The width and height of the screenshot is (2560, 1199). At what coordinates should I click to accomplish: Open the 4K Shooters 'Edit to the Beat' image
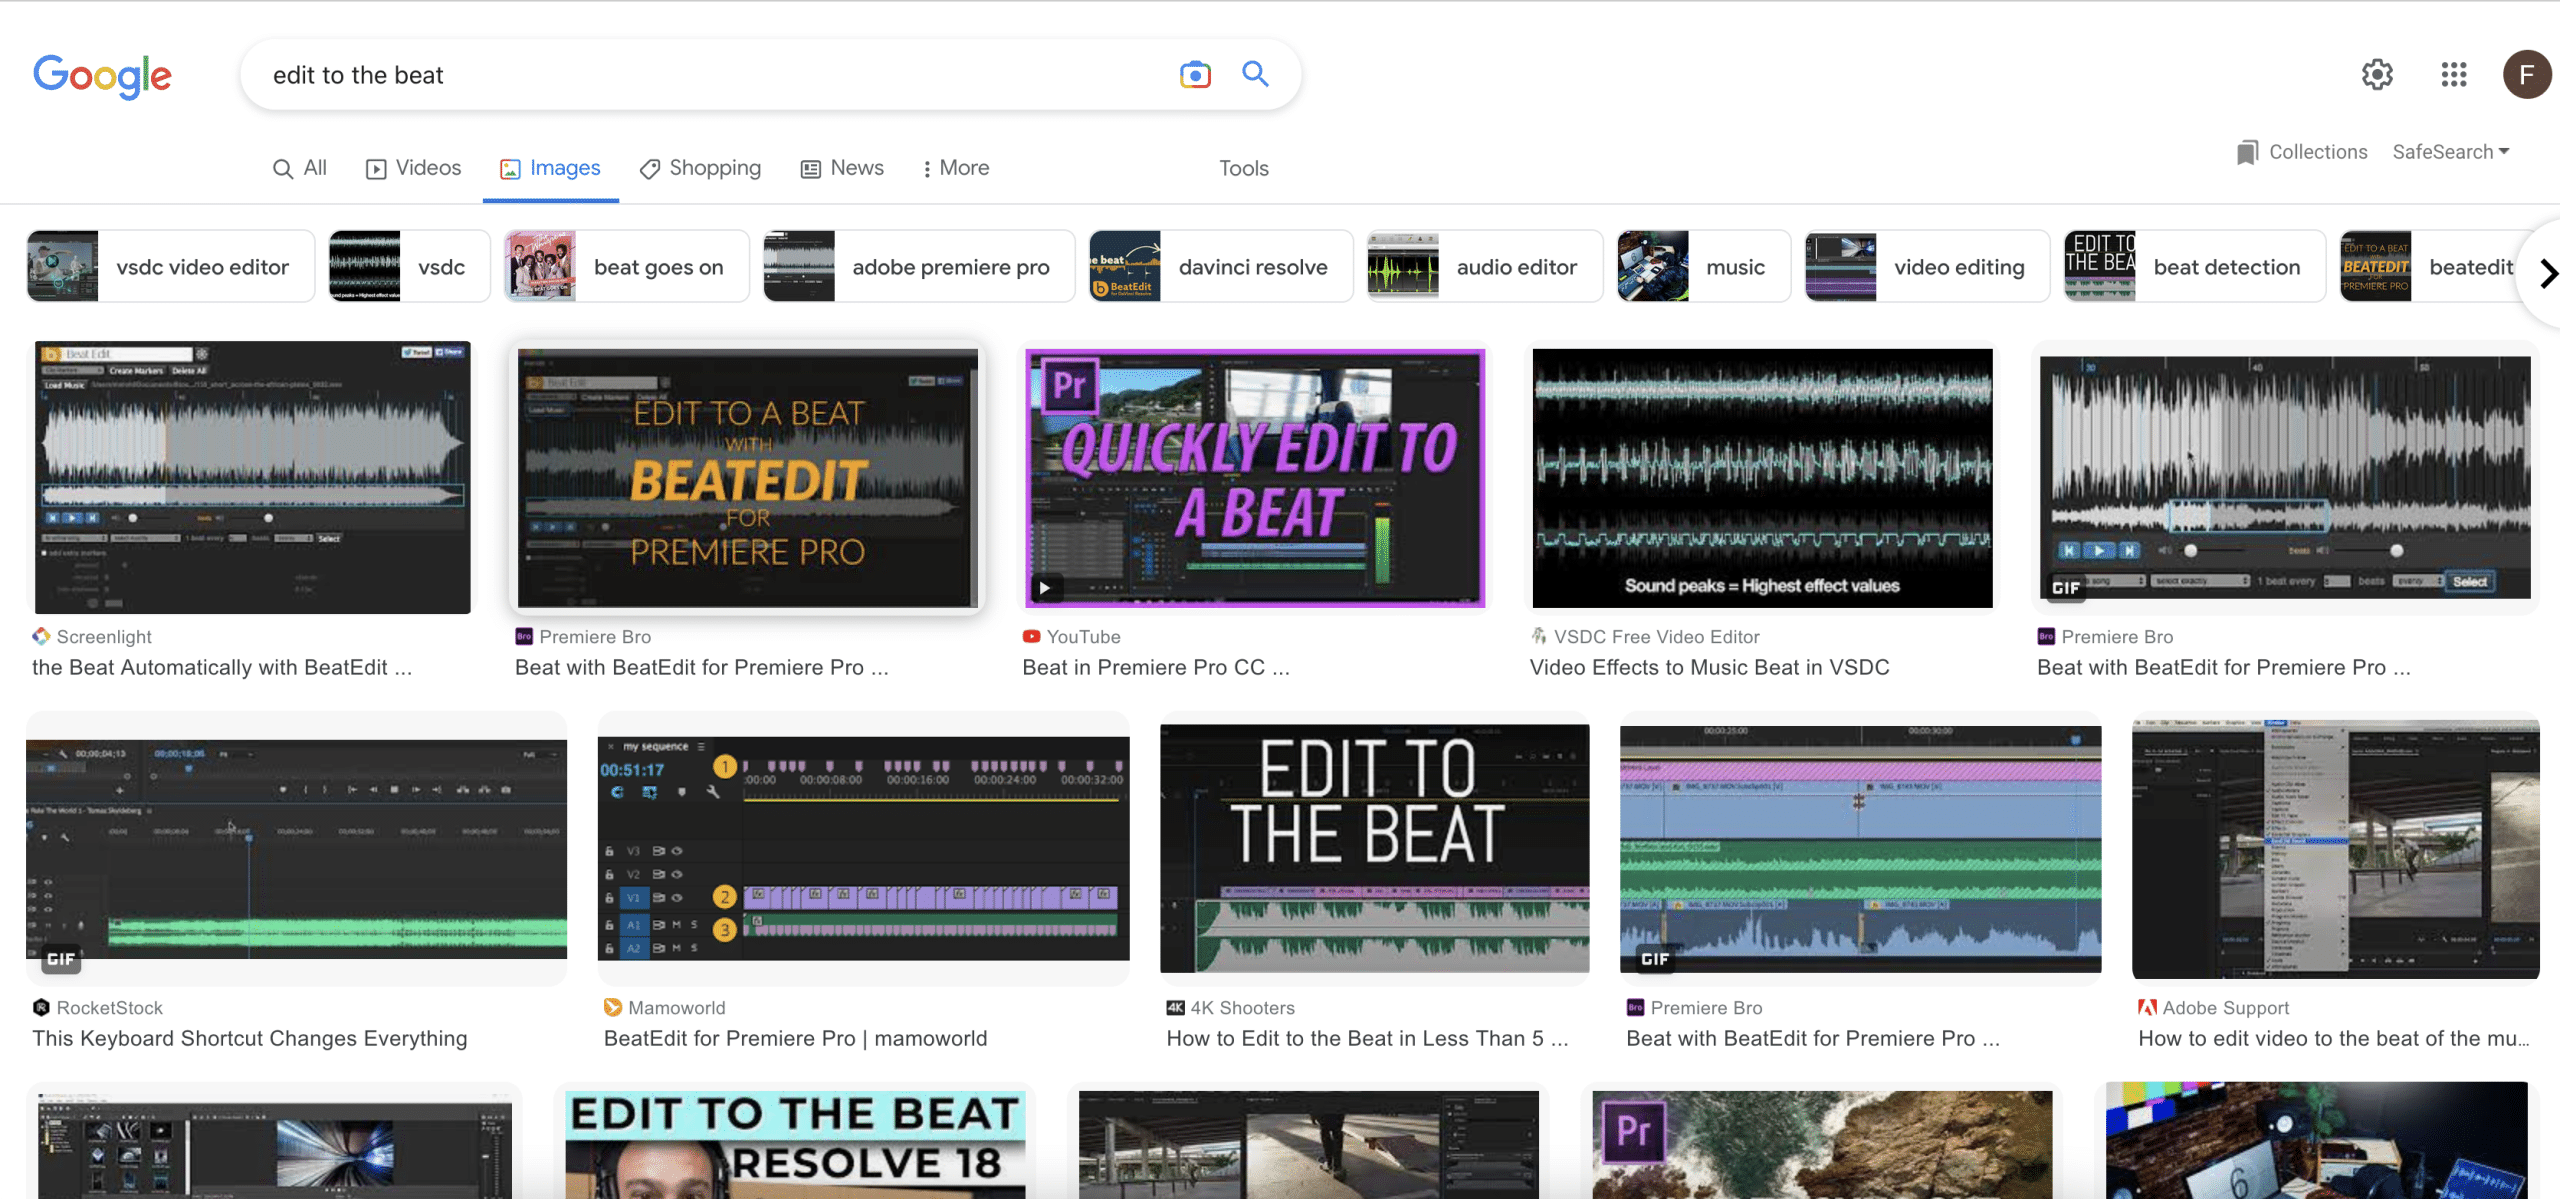pyautogui.click(x=1374, y=848)
